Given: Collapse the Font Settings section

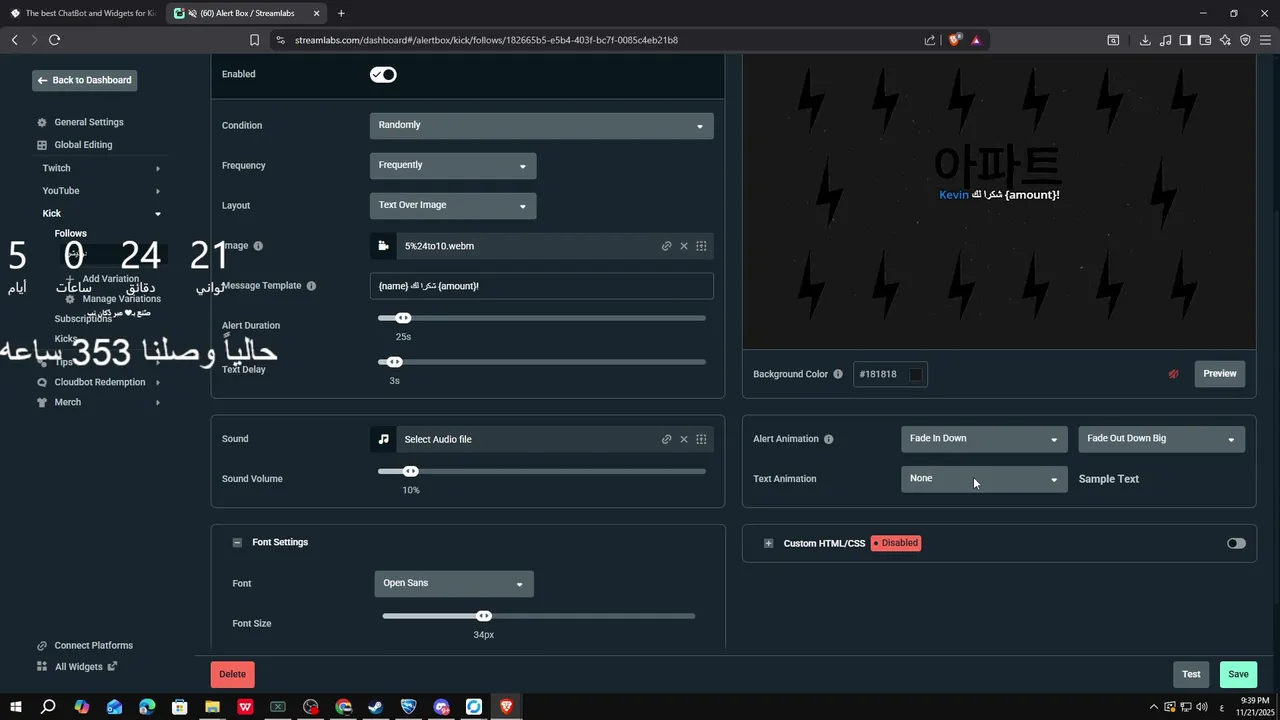Looking at the screenshot, I should click(x=237, y=543).
